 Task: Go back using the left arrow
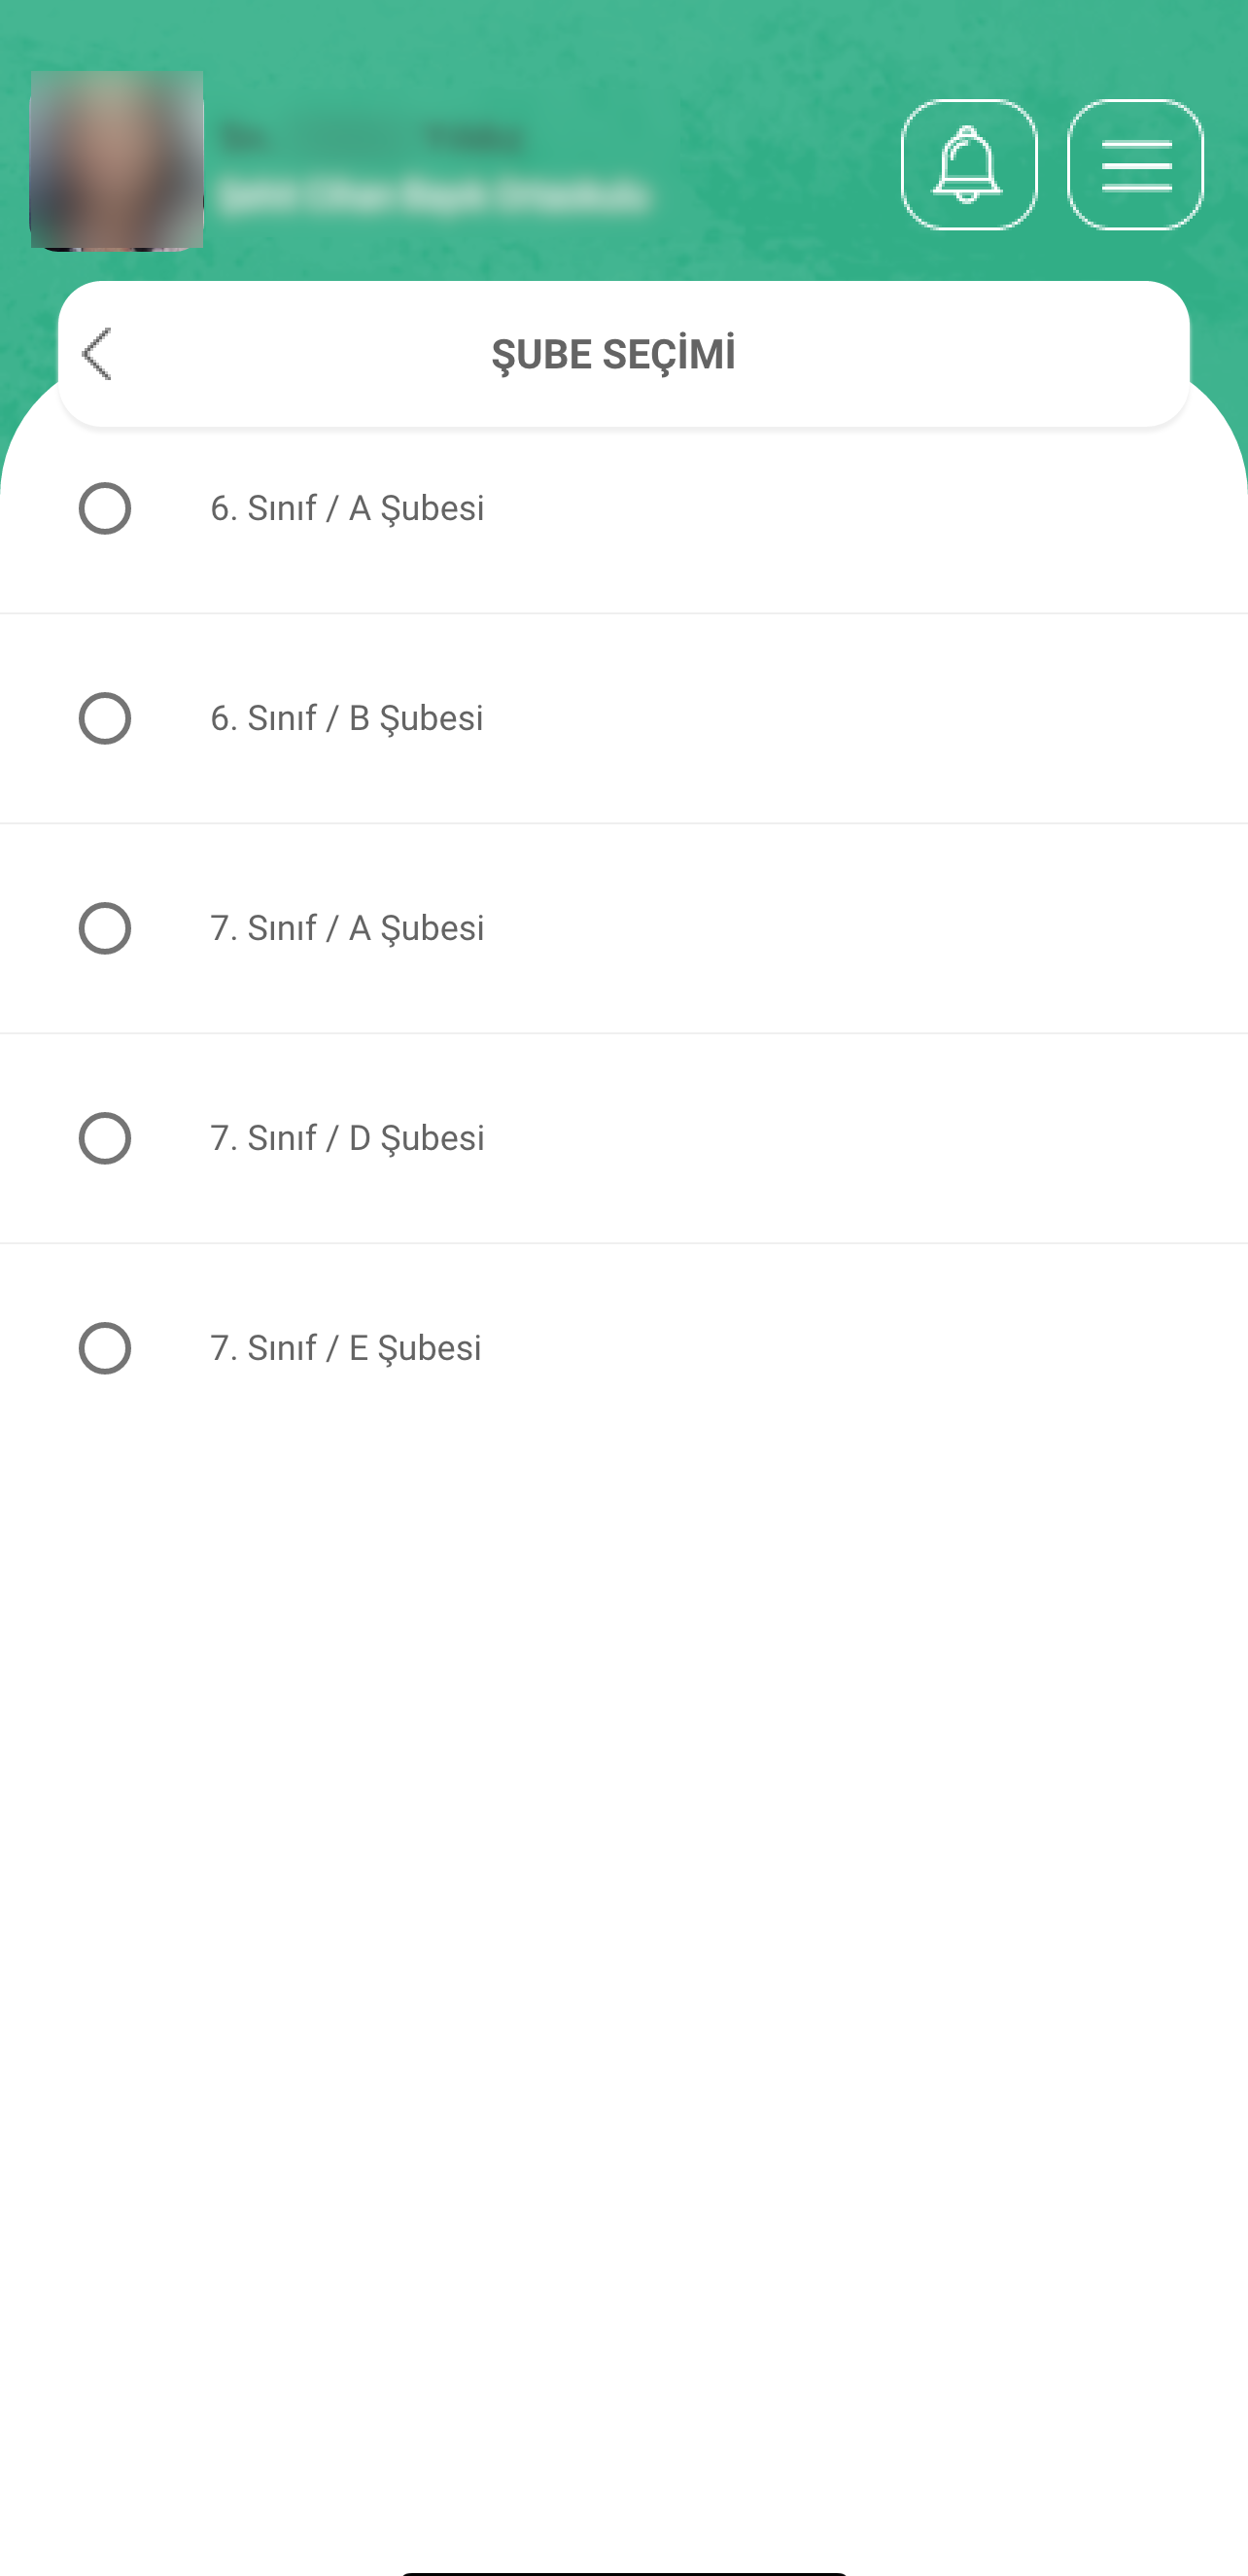pos(98,354)
